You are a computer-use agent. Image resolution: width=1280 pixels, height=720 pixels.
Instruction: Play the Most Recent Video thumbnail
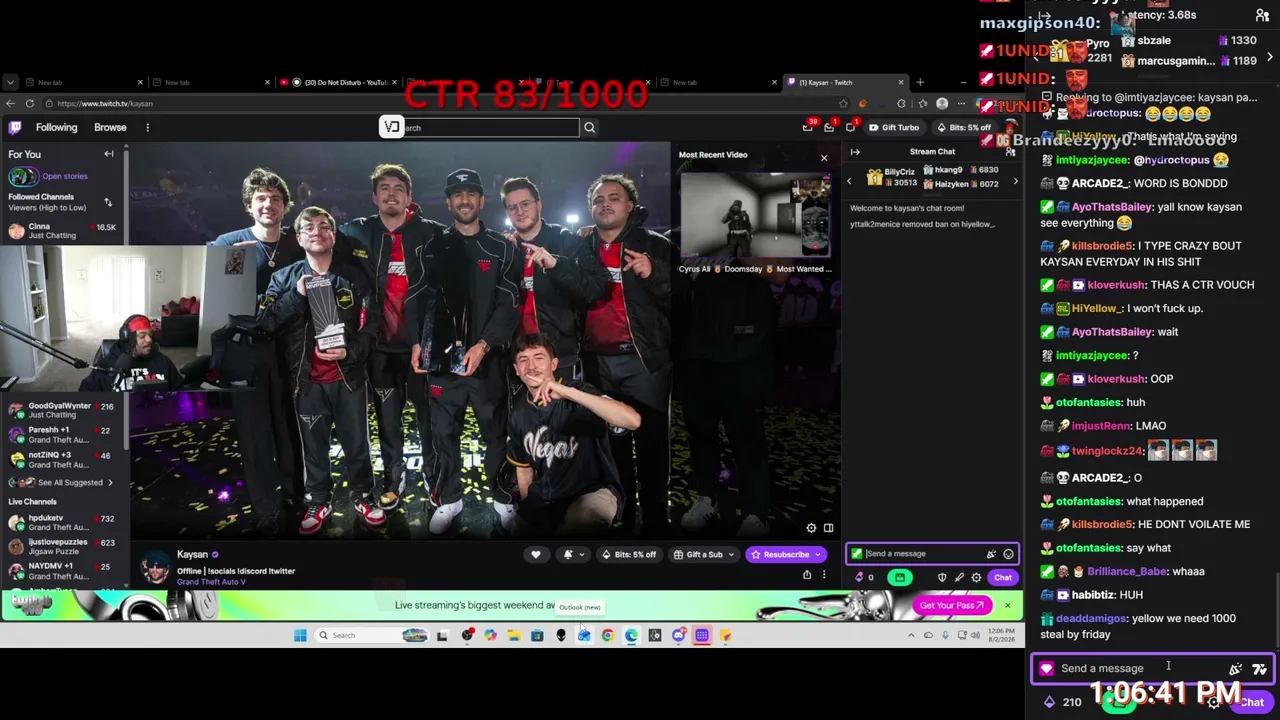(x=755, y=217)
